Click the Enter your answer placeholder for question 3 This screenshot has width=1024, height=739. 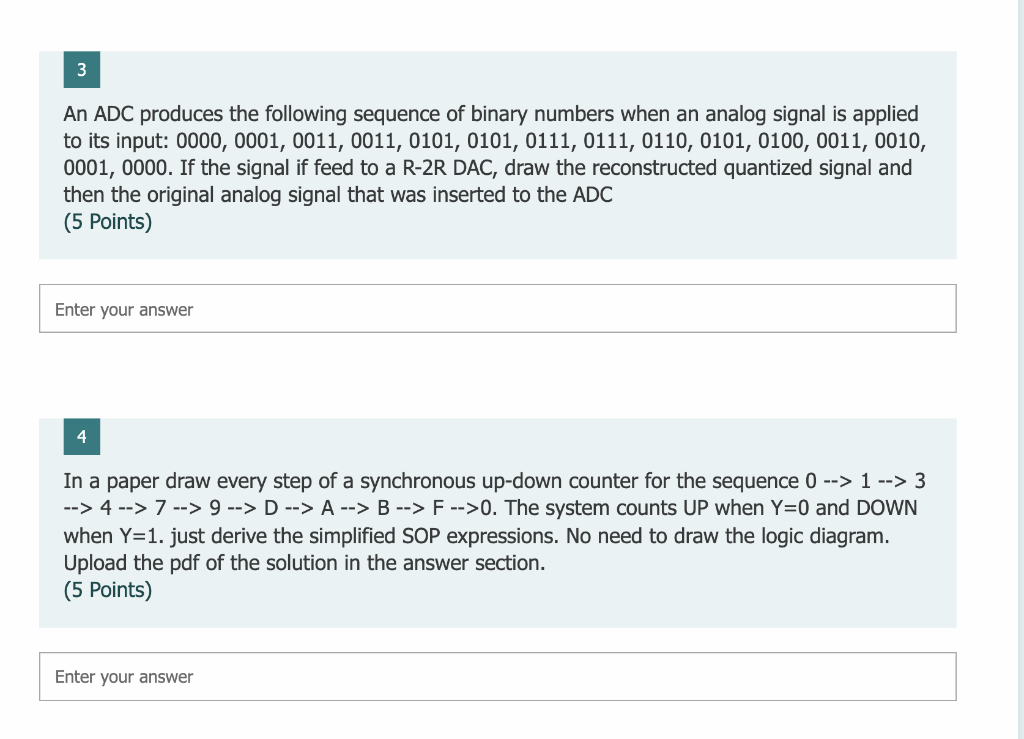click(x=124, y=309)
